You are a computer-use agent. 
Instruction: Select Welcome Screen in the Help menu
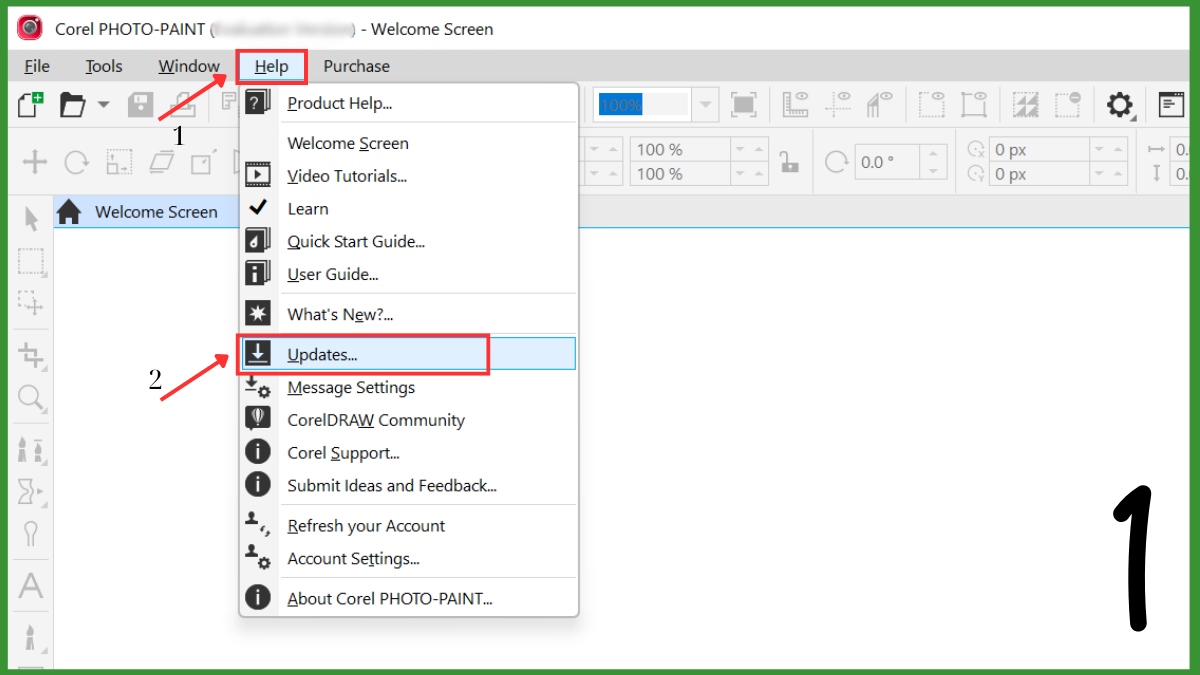click(408, 143)
